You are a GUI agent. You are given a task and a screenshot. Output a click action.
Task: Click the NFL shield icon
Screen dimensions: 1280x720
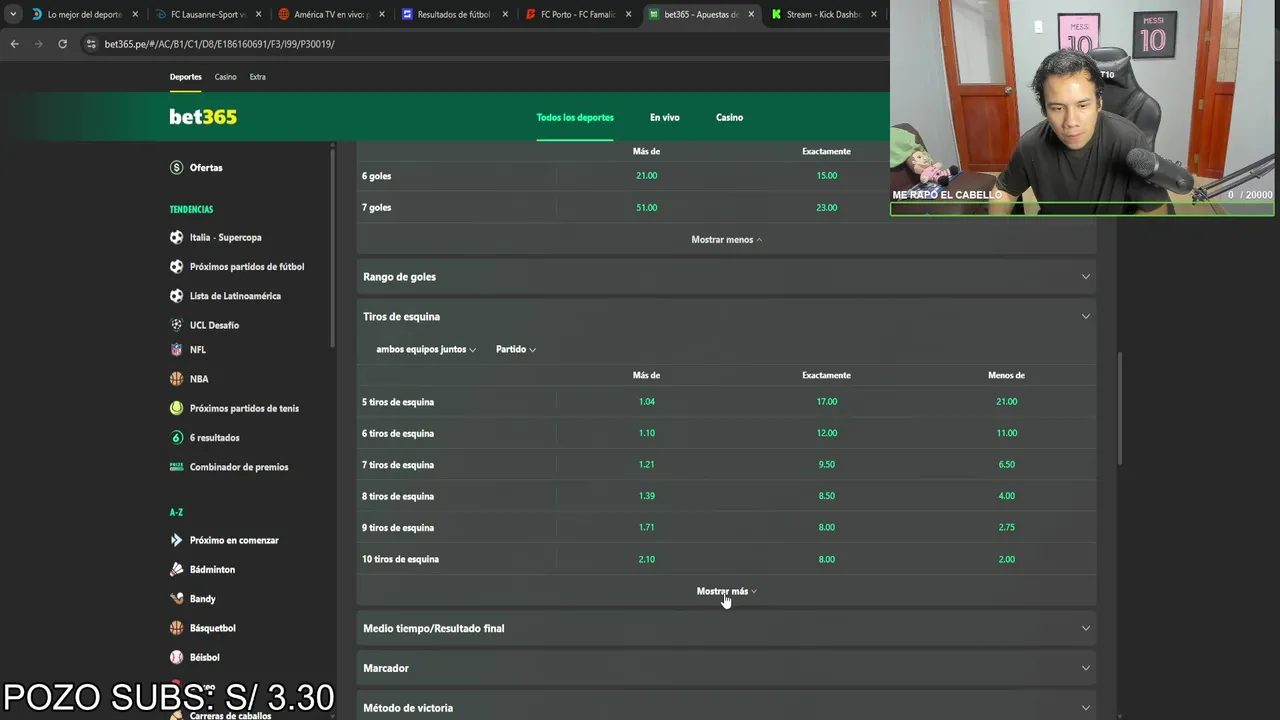coord(177,350)
